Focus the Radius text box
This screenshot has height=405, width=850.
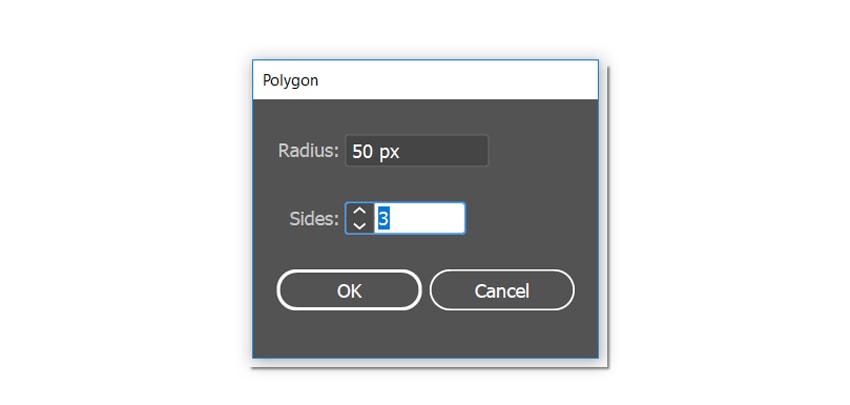pos(416,152)
